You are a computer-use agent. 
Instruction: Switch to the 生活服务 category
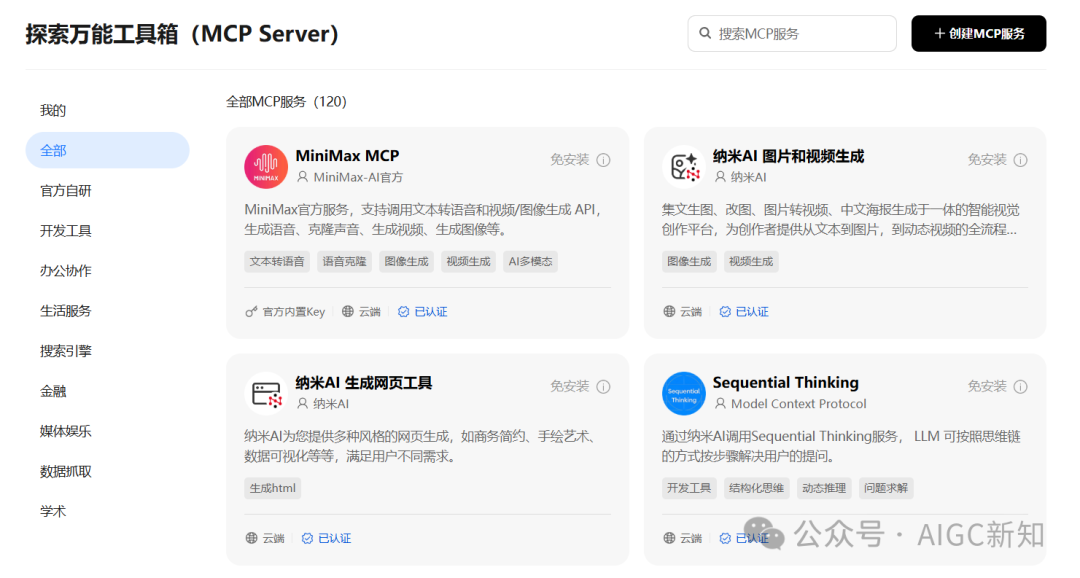point(107,311)
